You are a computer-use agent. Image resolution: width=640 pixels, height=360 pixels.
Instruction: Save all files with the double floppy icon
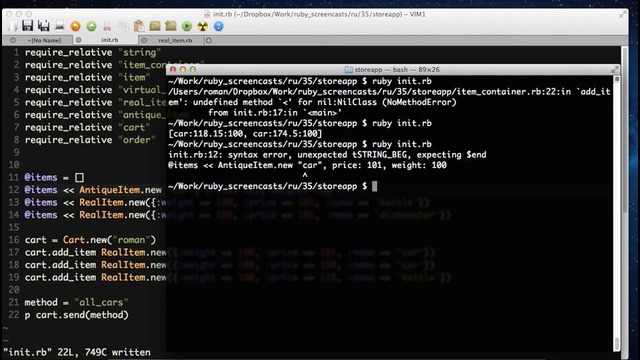44,26
